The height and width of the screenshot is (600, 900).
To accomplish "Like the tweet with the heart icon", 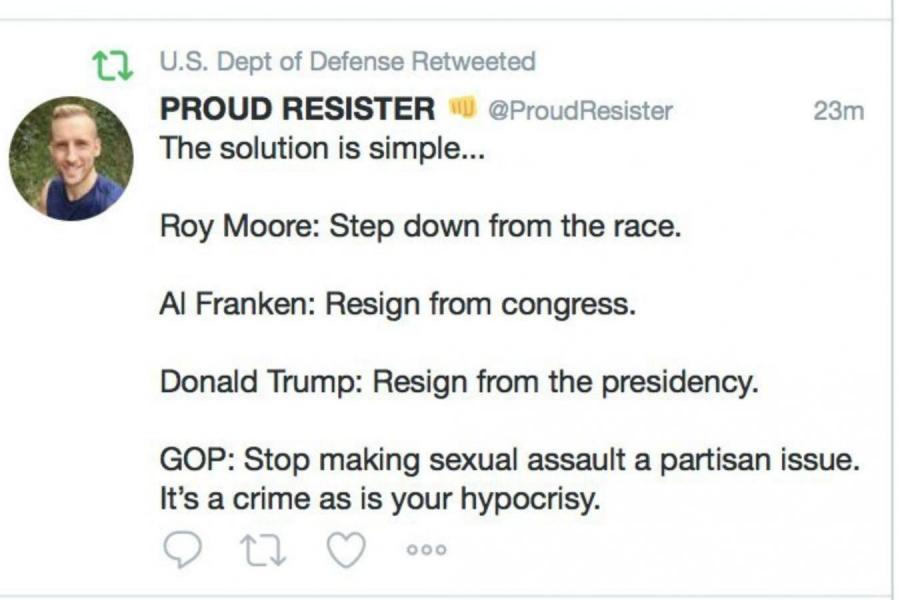I will coord(345,548).
